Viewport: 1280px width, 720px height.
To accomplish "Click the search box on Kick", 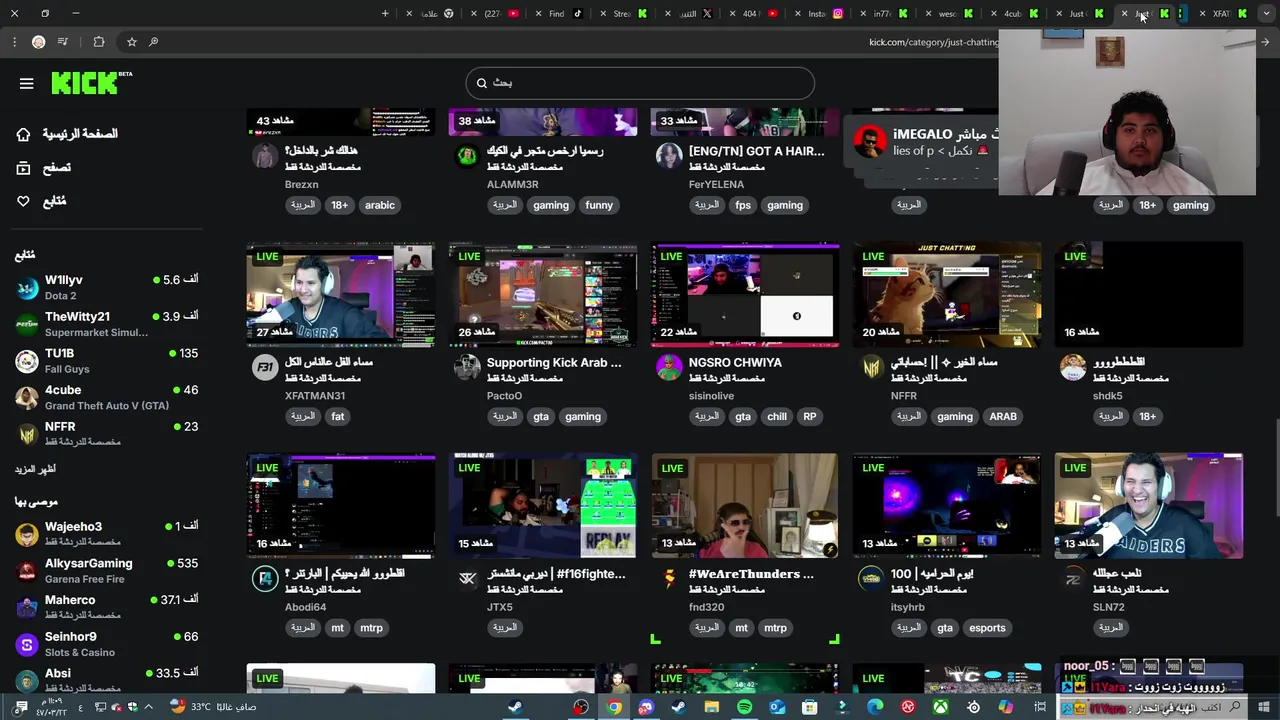I will pos(640,83).
